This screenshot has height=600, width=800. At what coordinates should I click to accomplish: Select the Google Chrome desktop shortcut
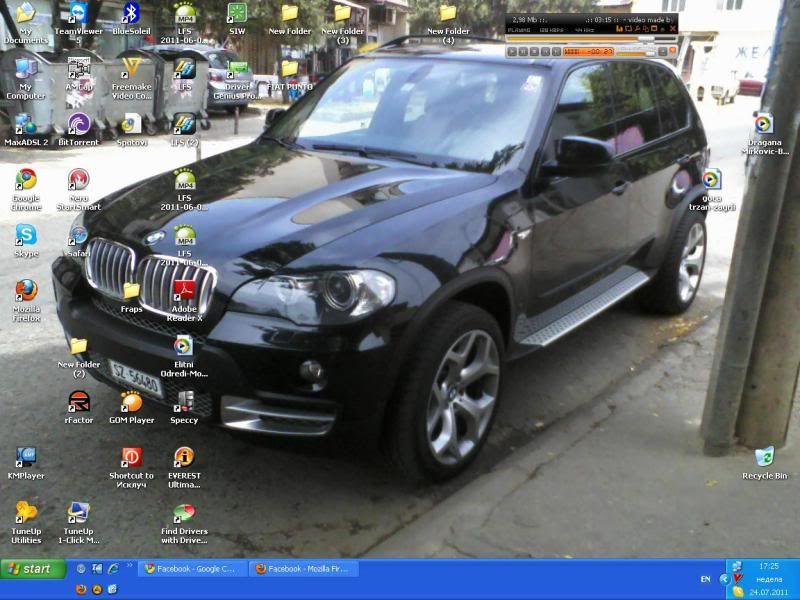click(26, 190)
